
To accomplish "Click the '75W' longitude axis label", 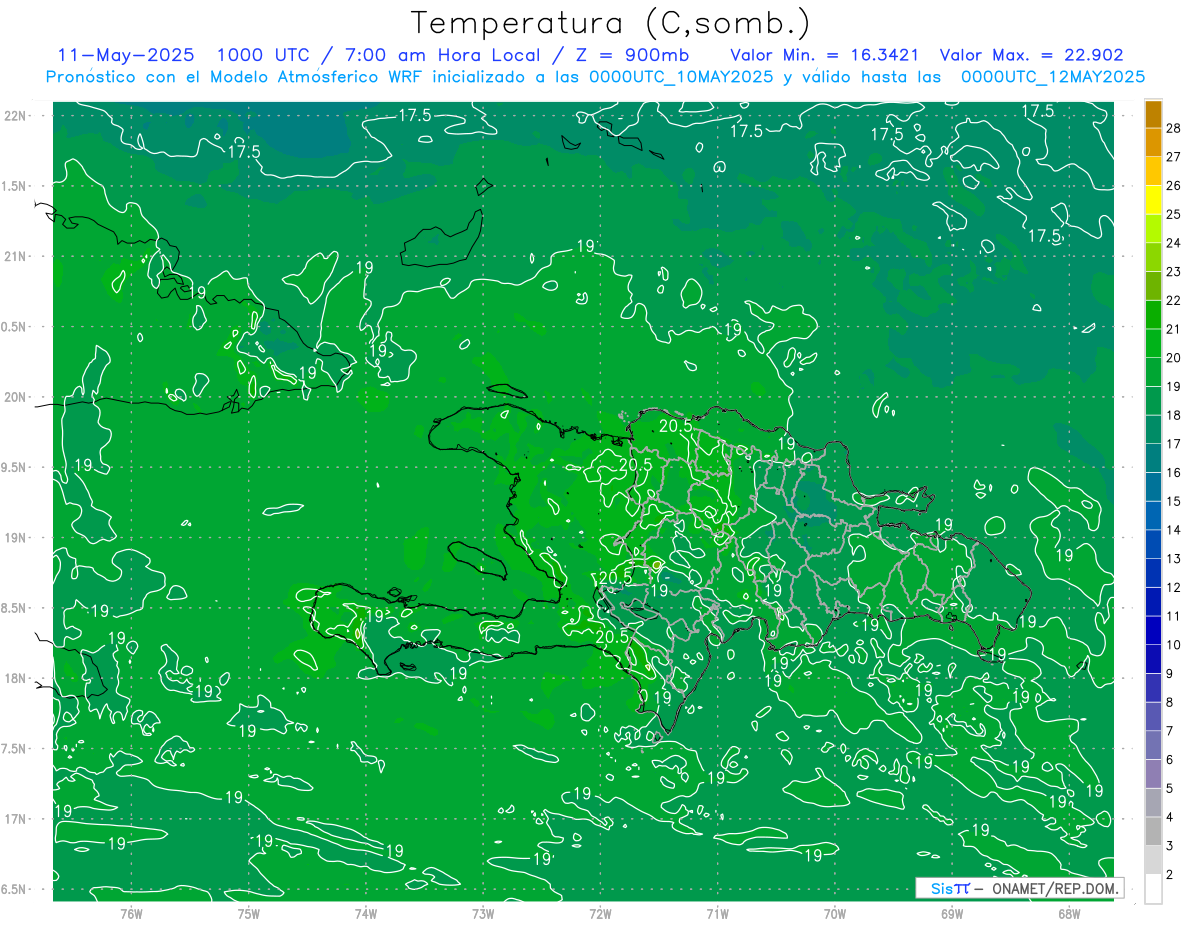I will (249, 914).
